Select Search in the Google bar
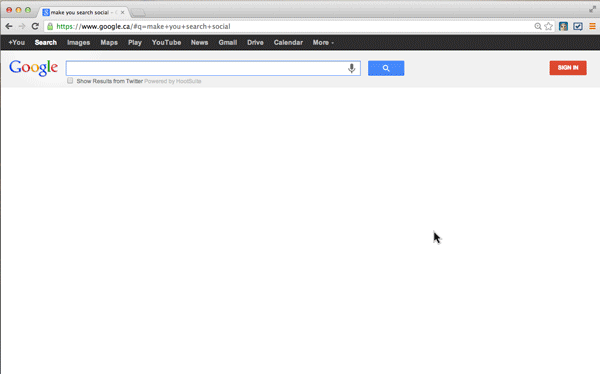Viewport: 600px width, 374px height. click(x=46, y=42)
